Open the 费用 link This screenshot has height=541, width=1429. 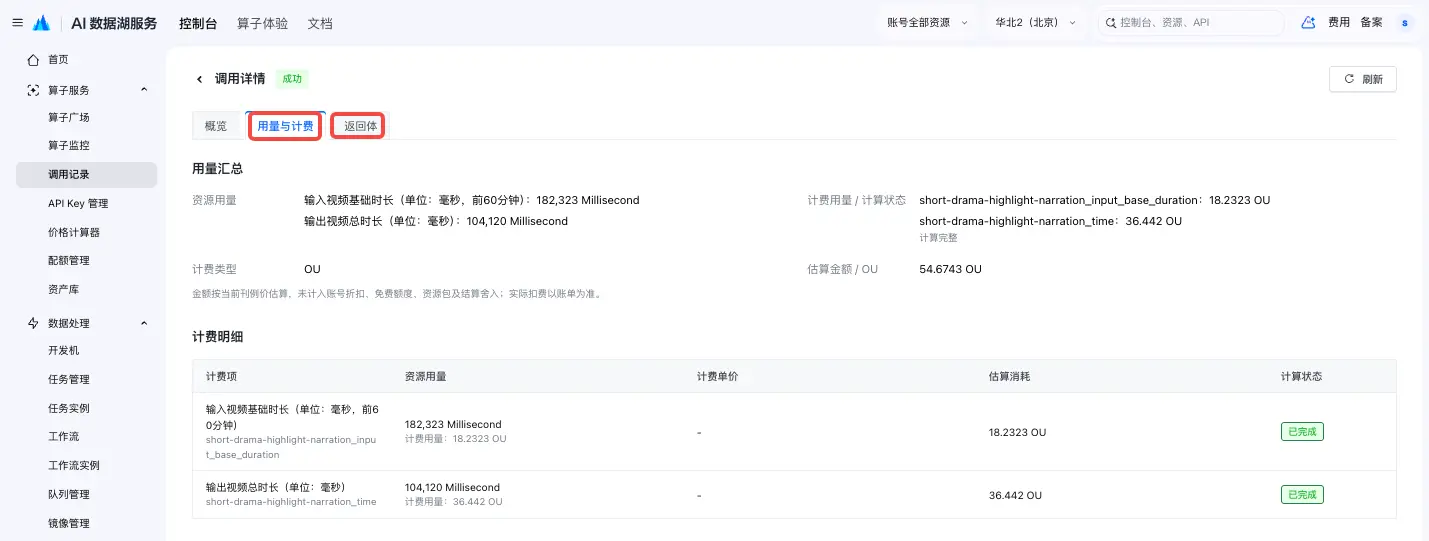[x=1338, y=22]
